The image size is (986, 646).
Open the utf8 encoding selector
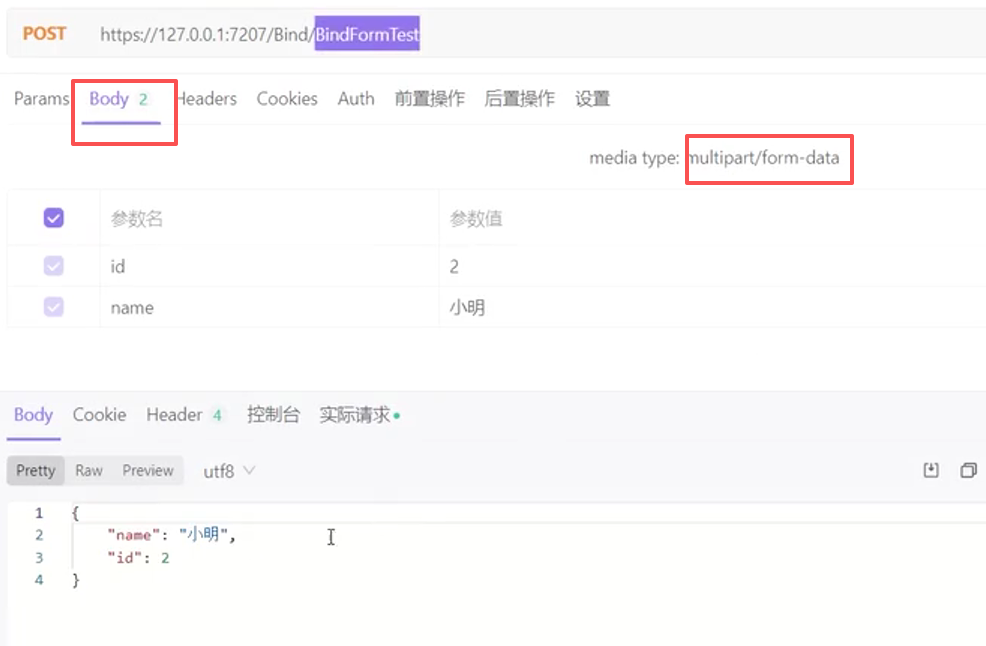221,470
